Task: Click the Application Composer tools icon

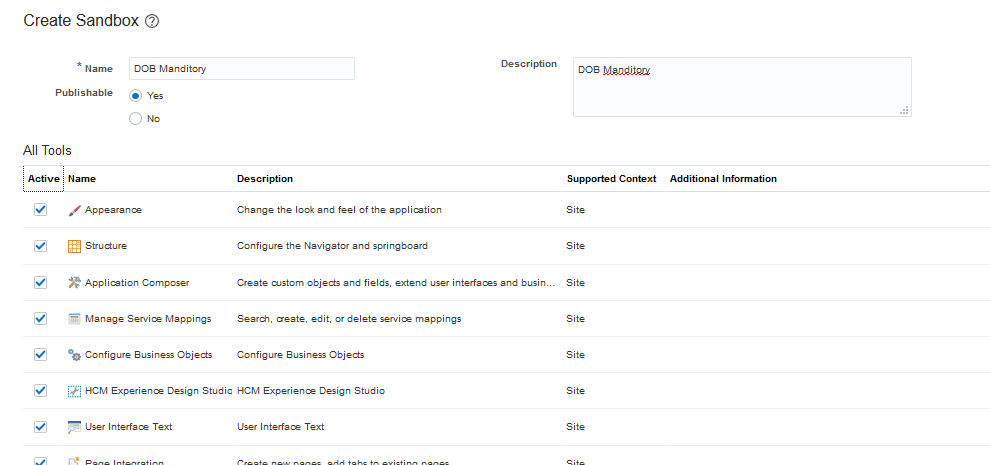Action: 74,283
